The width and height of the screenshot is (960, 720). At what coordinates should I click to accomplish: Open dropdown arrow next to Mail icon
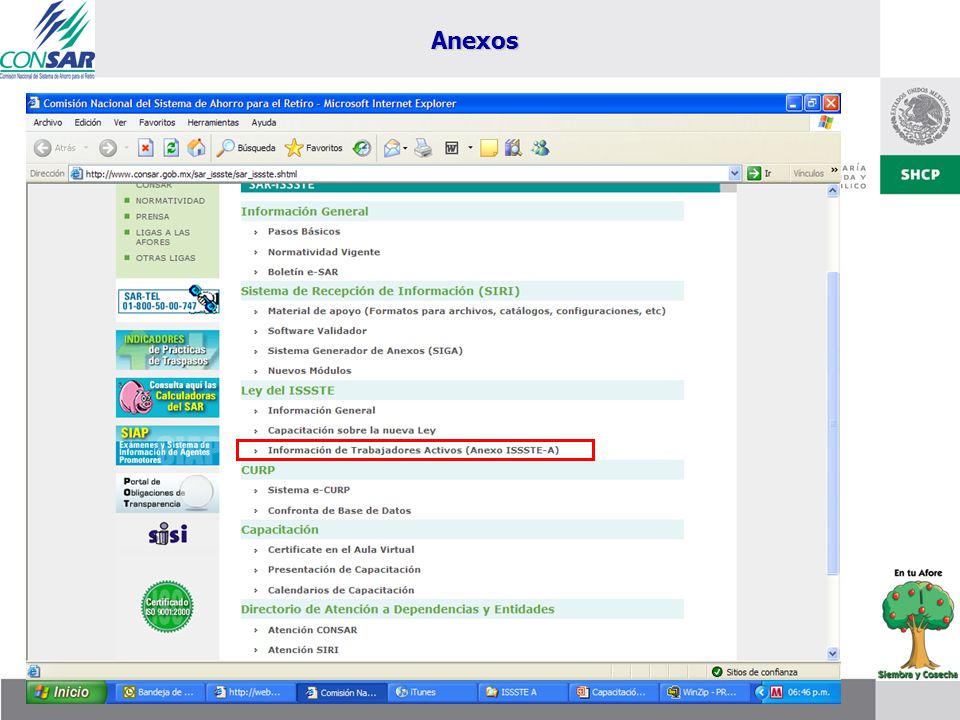pos(405,148)
